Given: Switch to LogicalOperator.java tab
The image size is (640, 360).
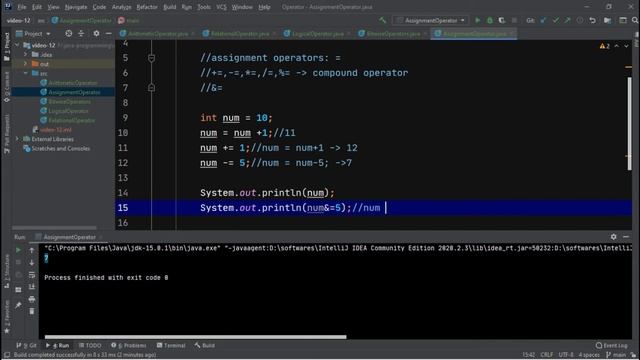Looking at the screenshot, I should pos(317,33).
